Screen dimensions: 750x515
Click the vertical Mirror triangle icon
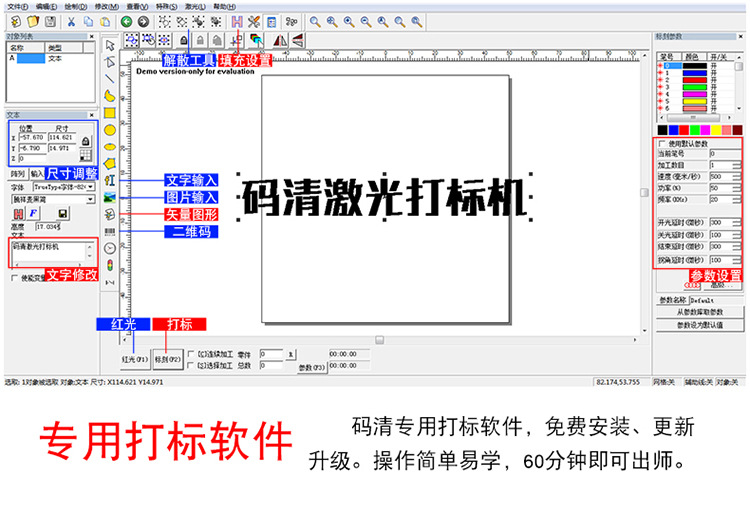click(x=298, y=41)
